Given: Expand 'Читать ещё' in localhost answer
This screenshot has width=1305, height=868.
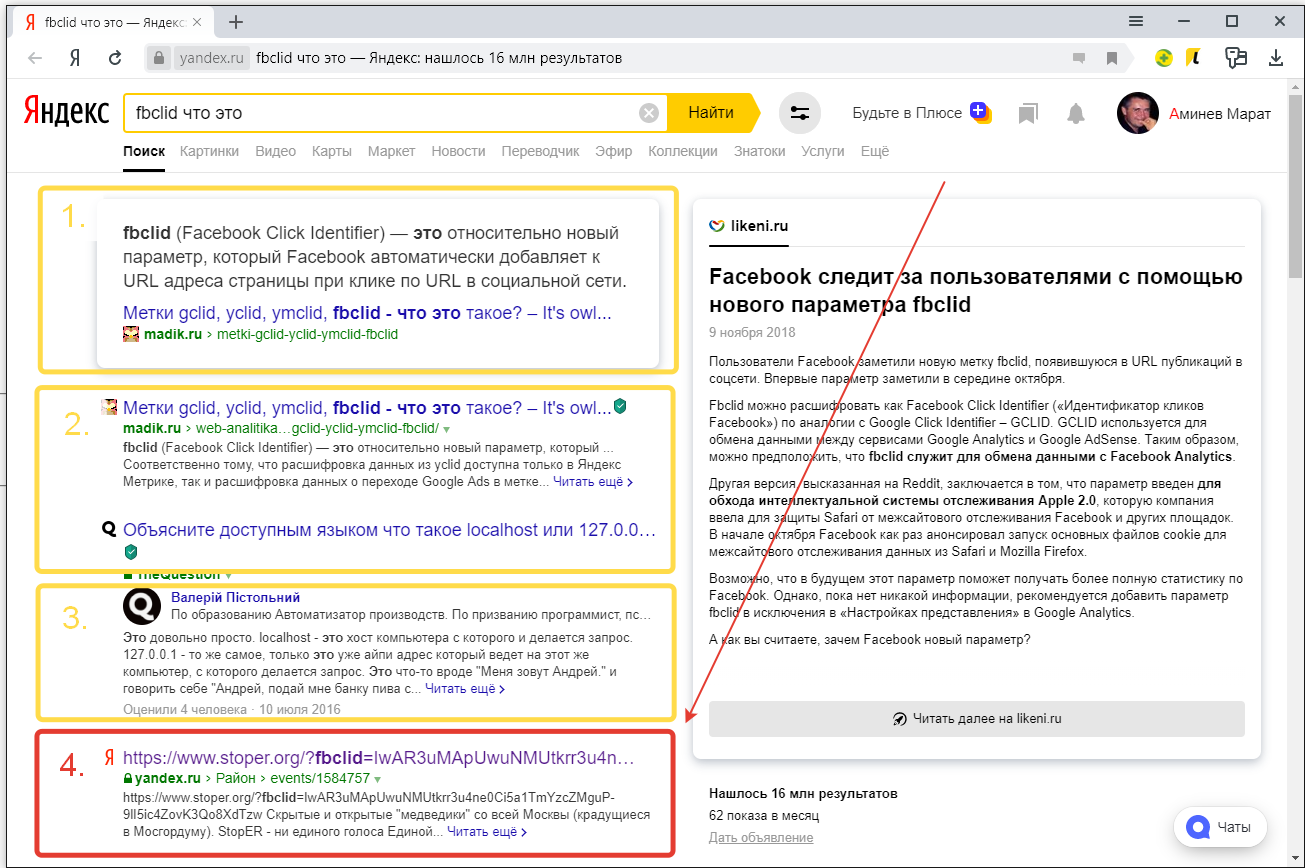Looking at the screenshot, I should point(464,689).
